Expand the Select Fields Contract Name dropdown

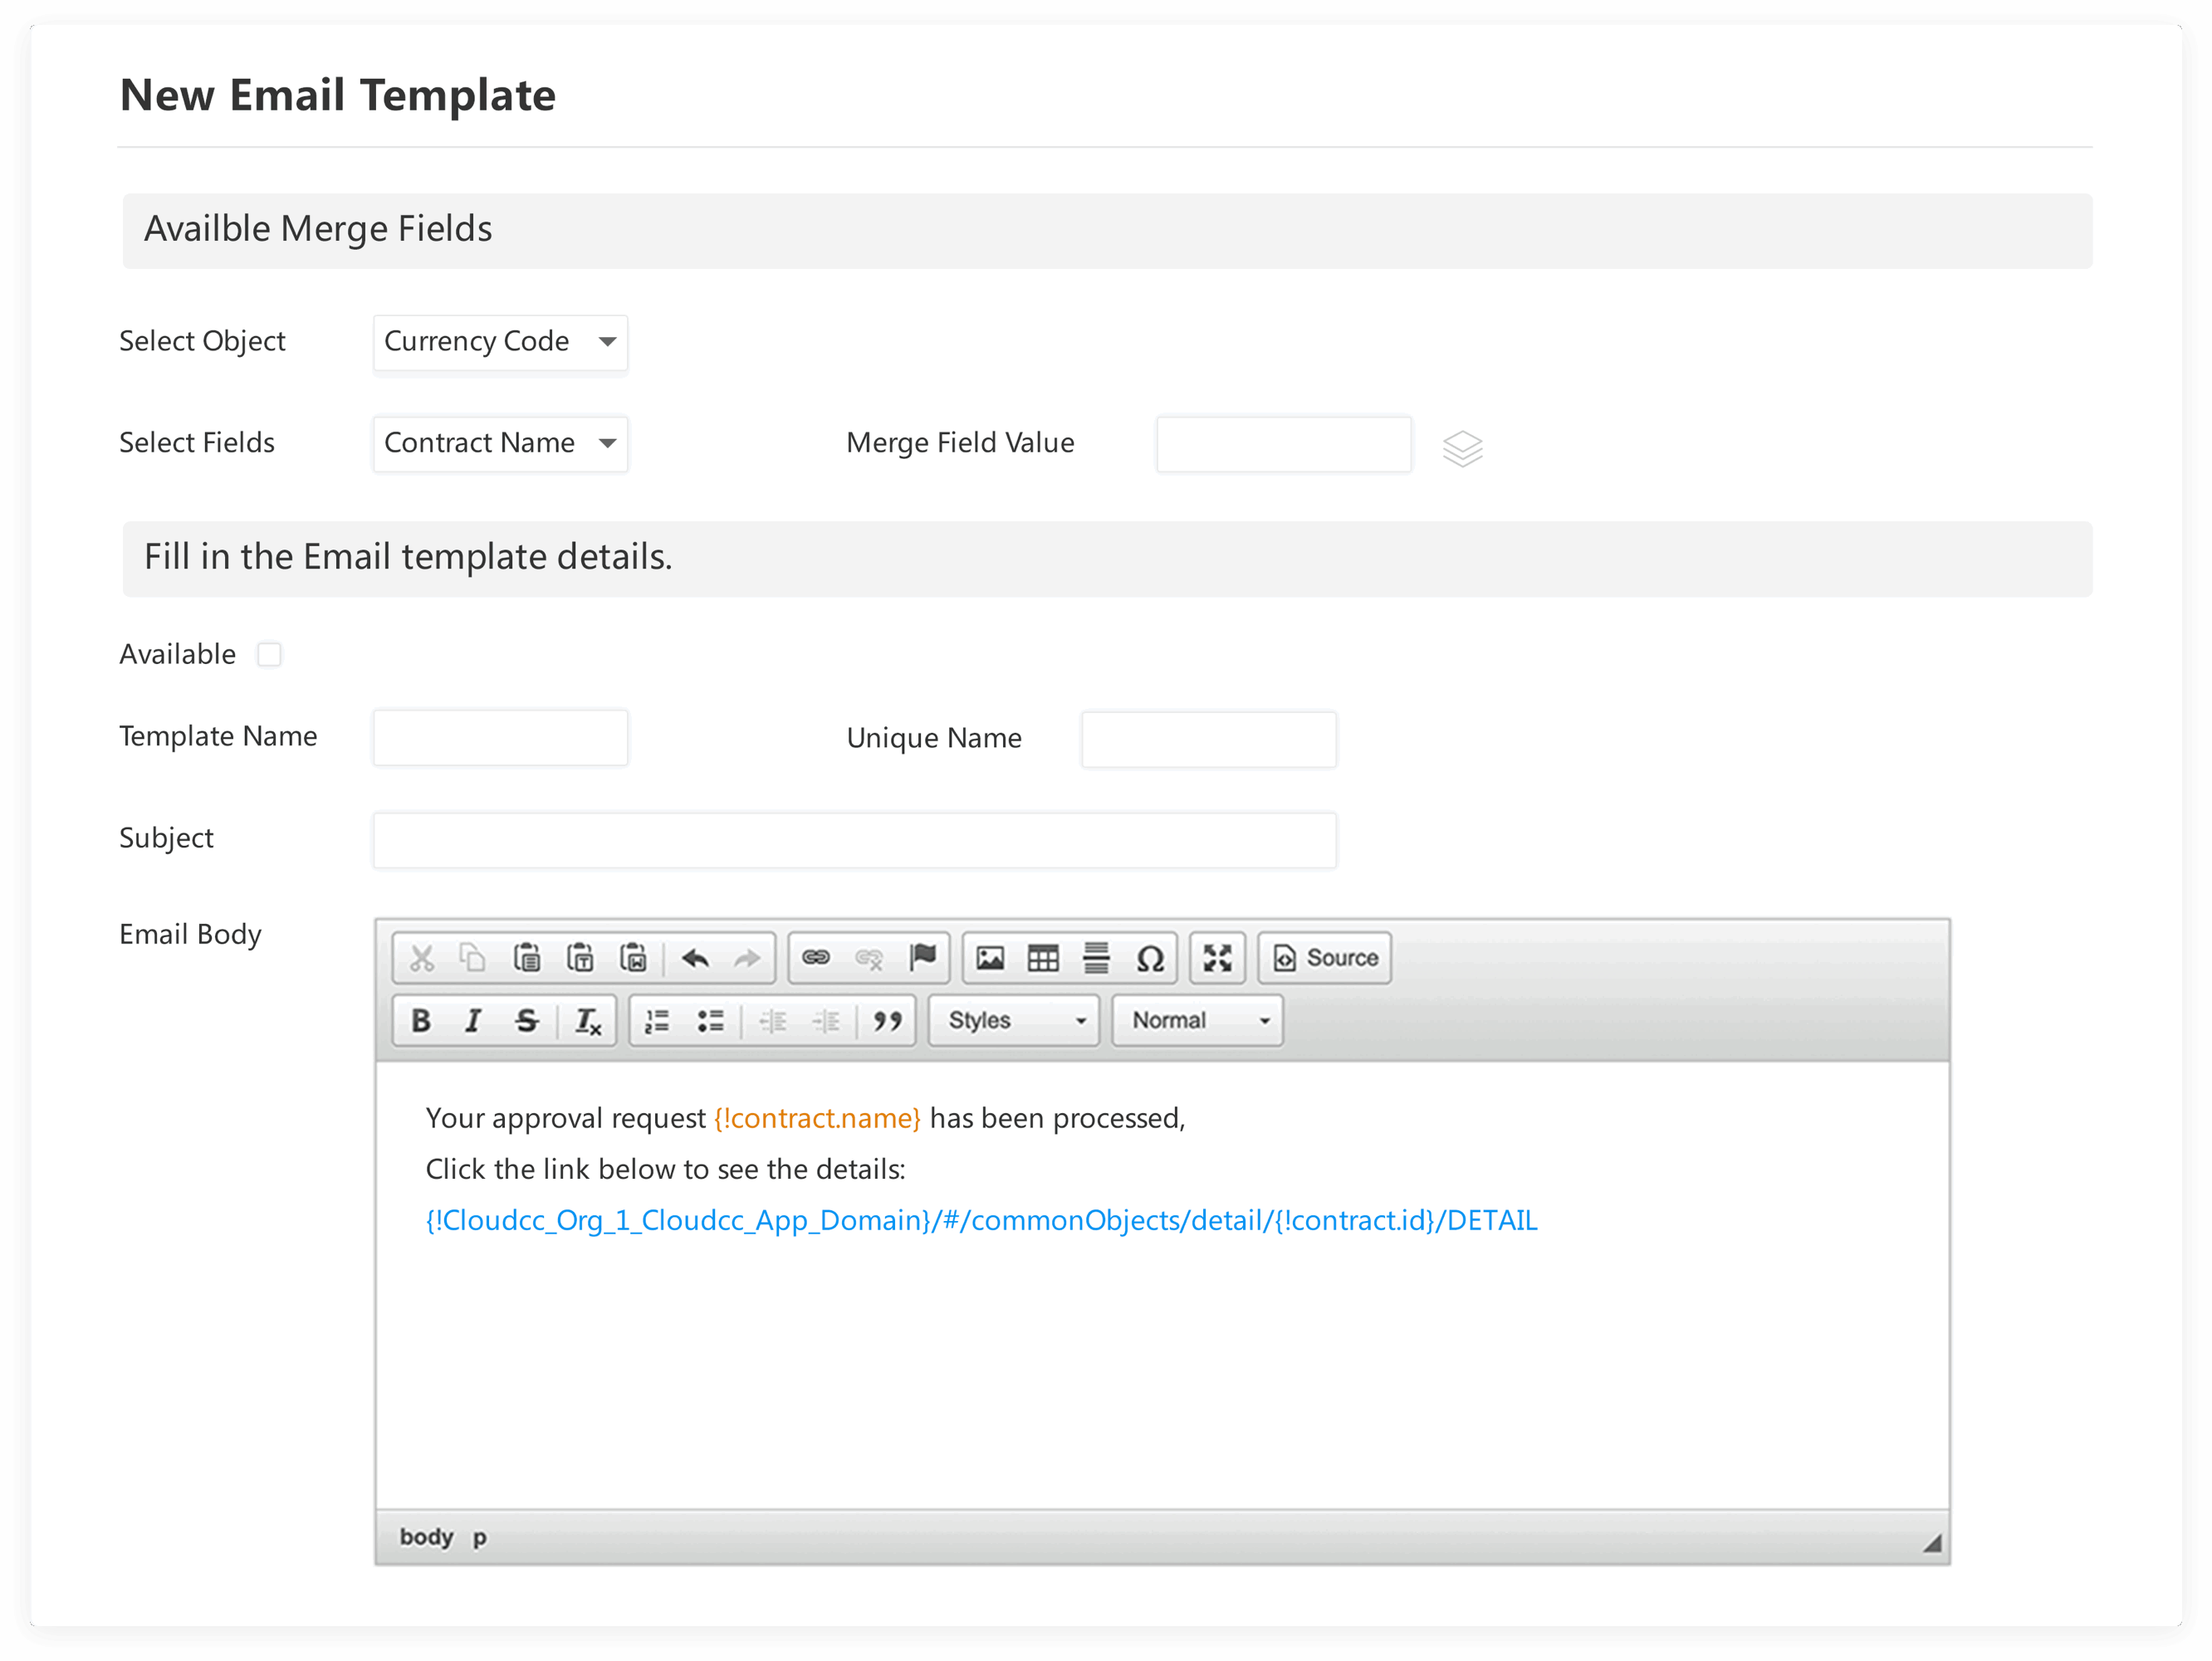pyautogui.click(x=500, y=443)
